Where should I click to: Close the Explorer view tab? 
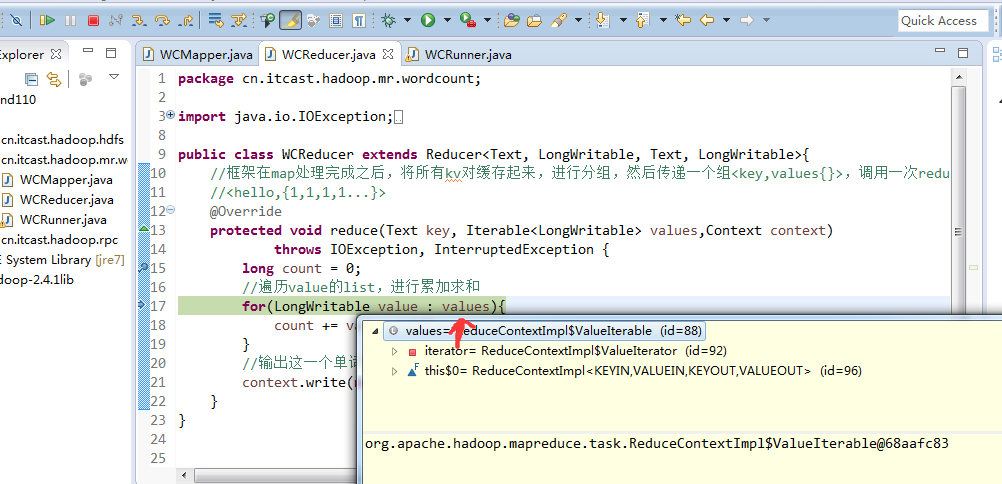(56, 54)
